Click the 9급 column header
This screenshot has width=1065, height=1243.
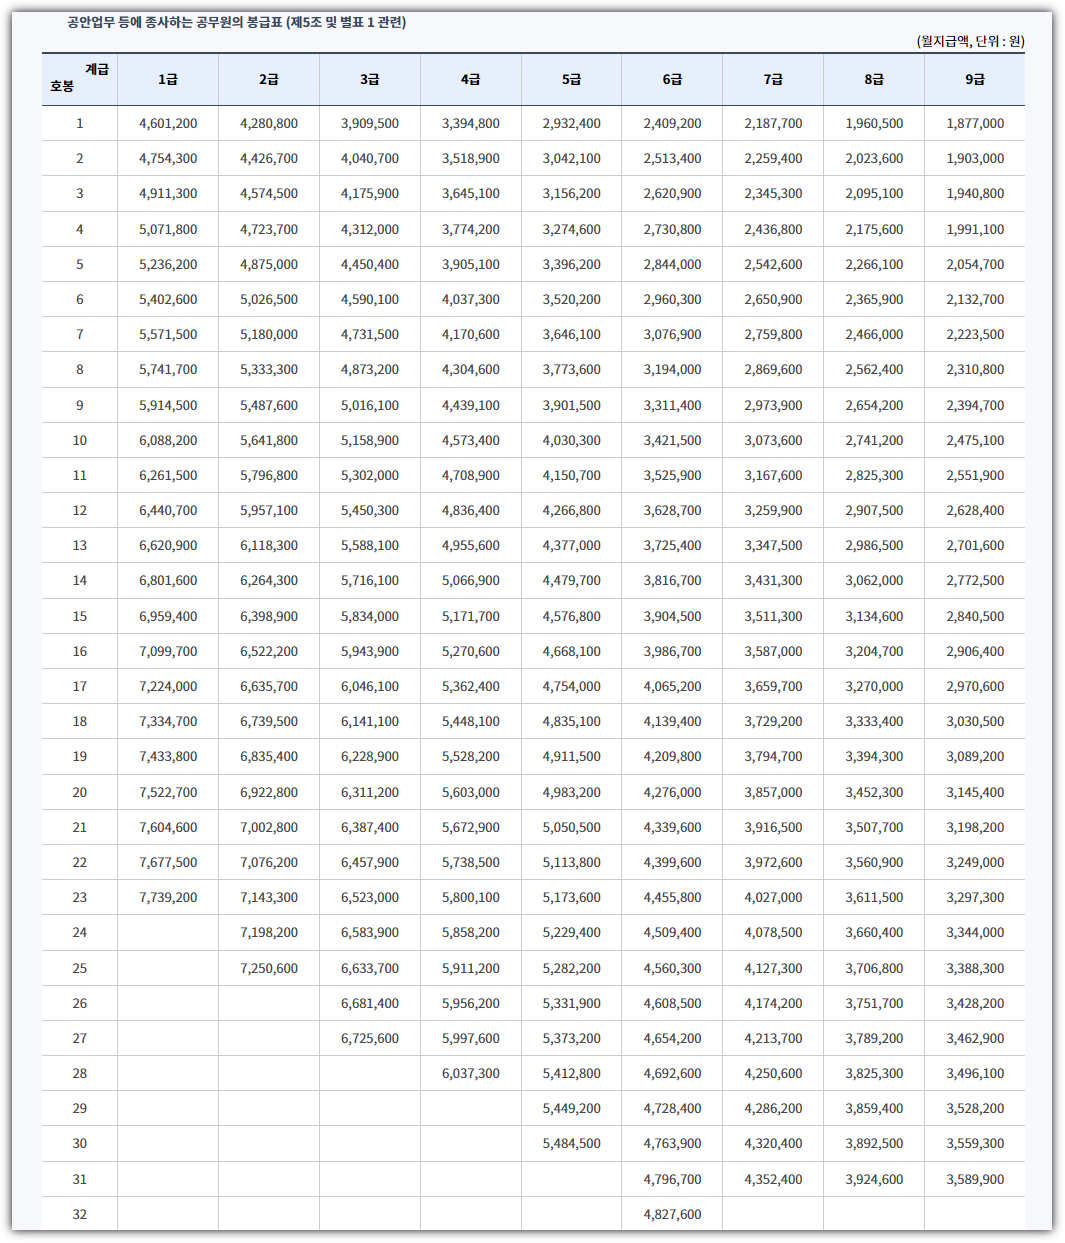click(x=975, y=80)
